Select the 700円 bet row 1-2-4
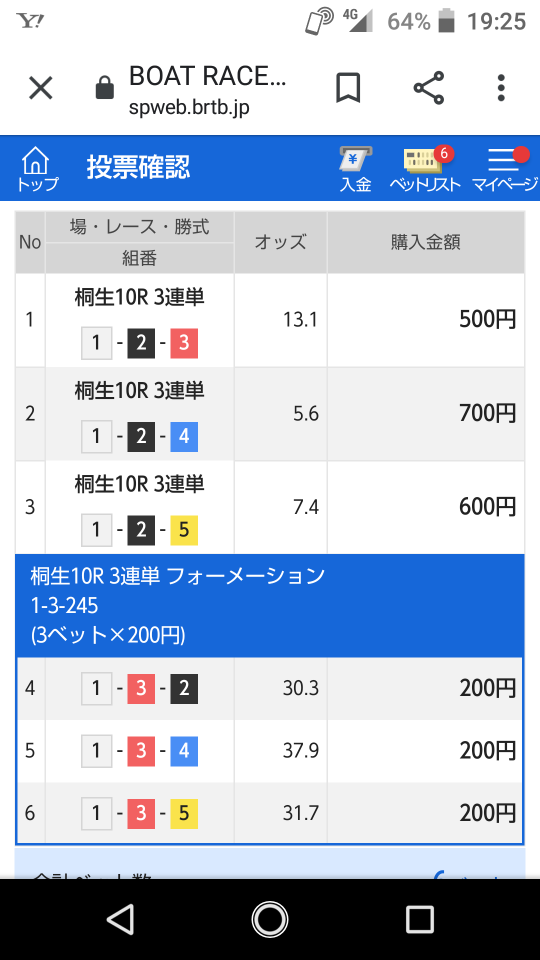Screen dimensions: 540x960 pyautogui.click(x=270, y=414)
